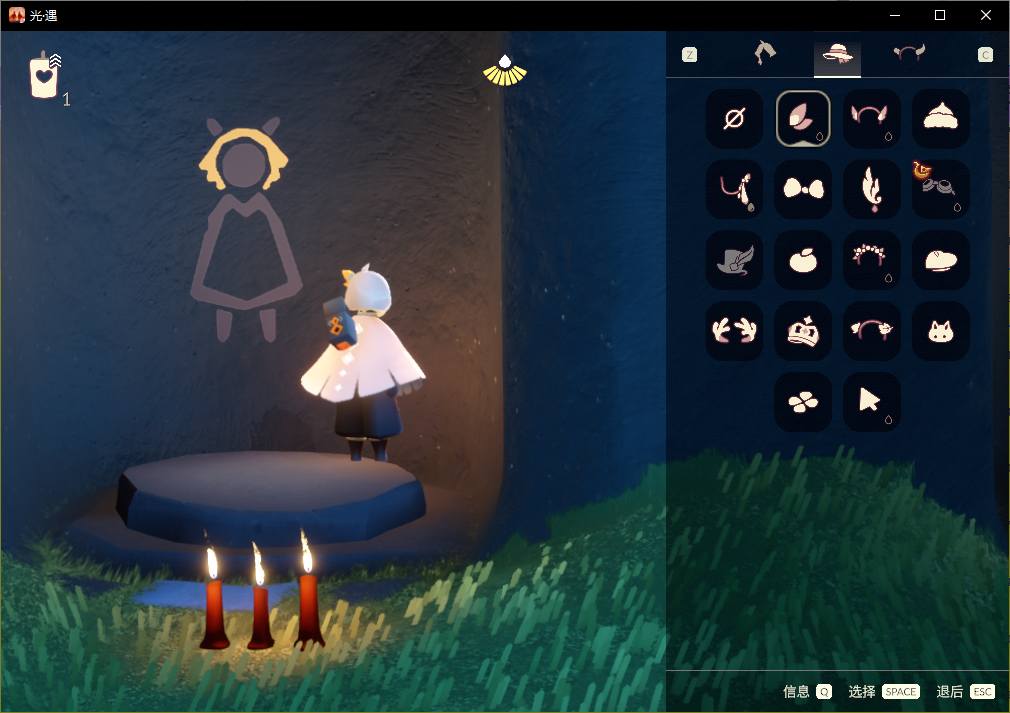The height and width of the screenshot is (713, 1010).
Task: Maximize the 光·遇 game window
Action: coord(940,15)
